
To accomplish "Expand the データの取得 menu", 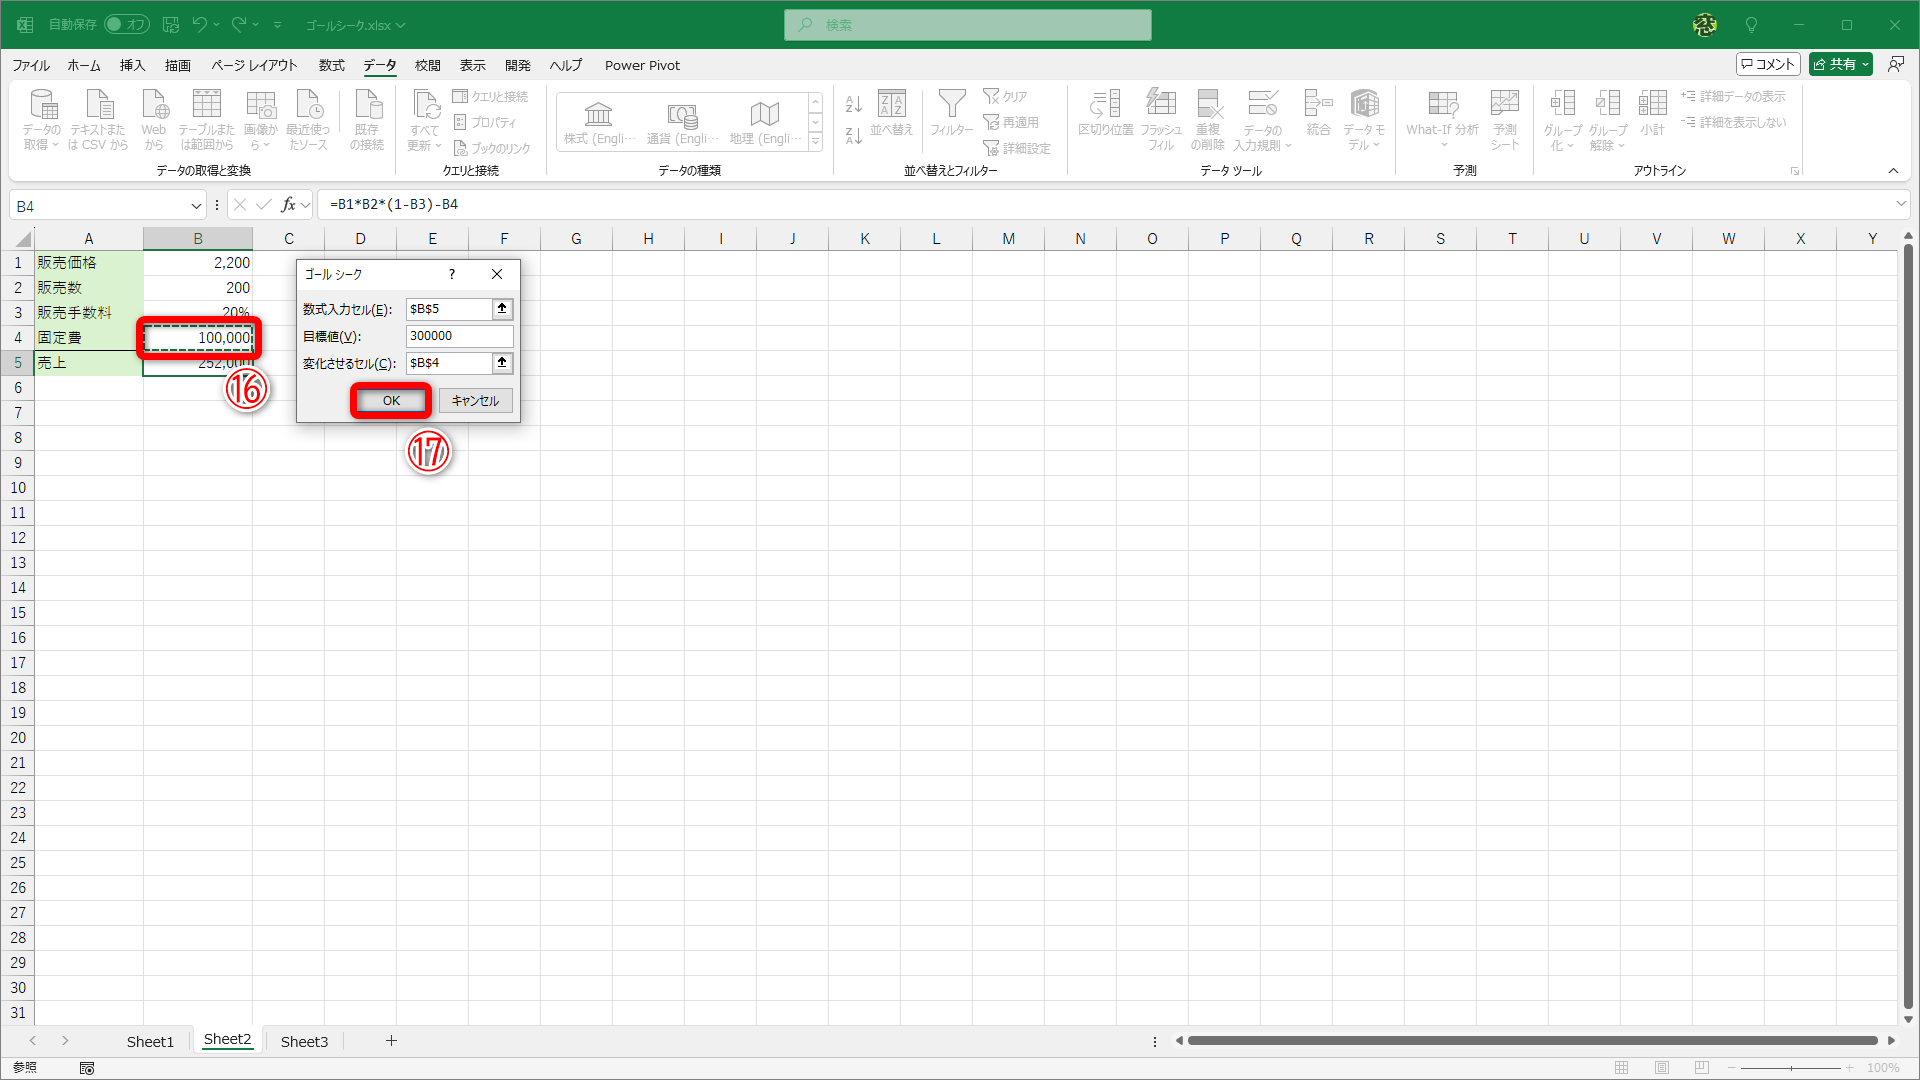I will point(42,118).
